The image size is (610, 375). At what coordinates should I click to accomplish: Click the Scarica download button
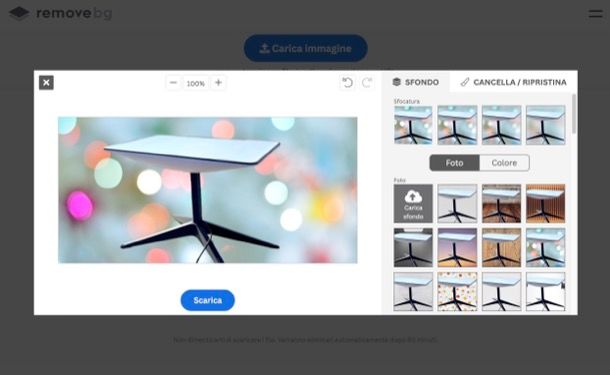click(208, 300)
